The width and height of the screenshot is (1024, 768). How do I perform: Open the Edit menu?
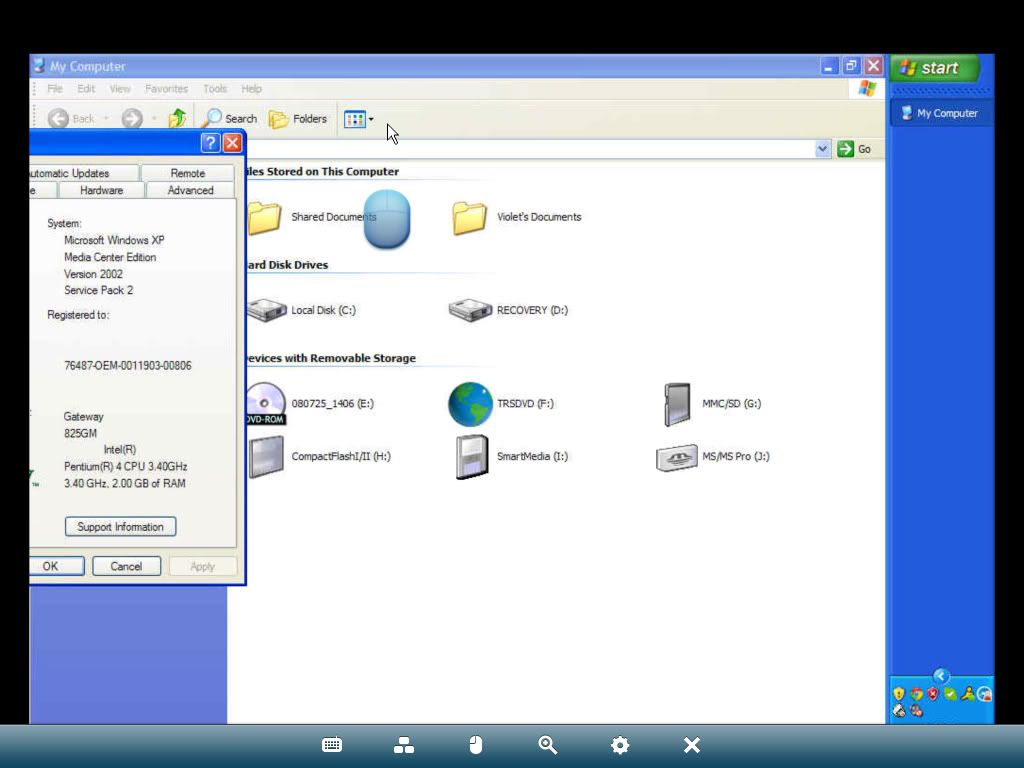86,89
